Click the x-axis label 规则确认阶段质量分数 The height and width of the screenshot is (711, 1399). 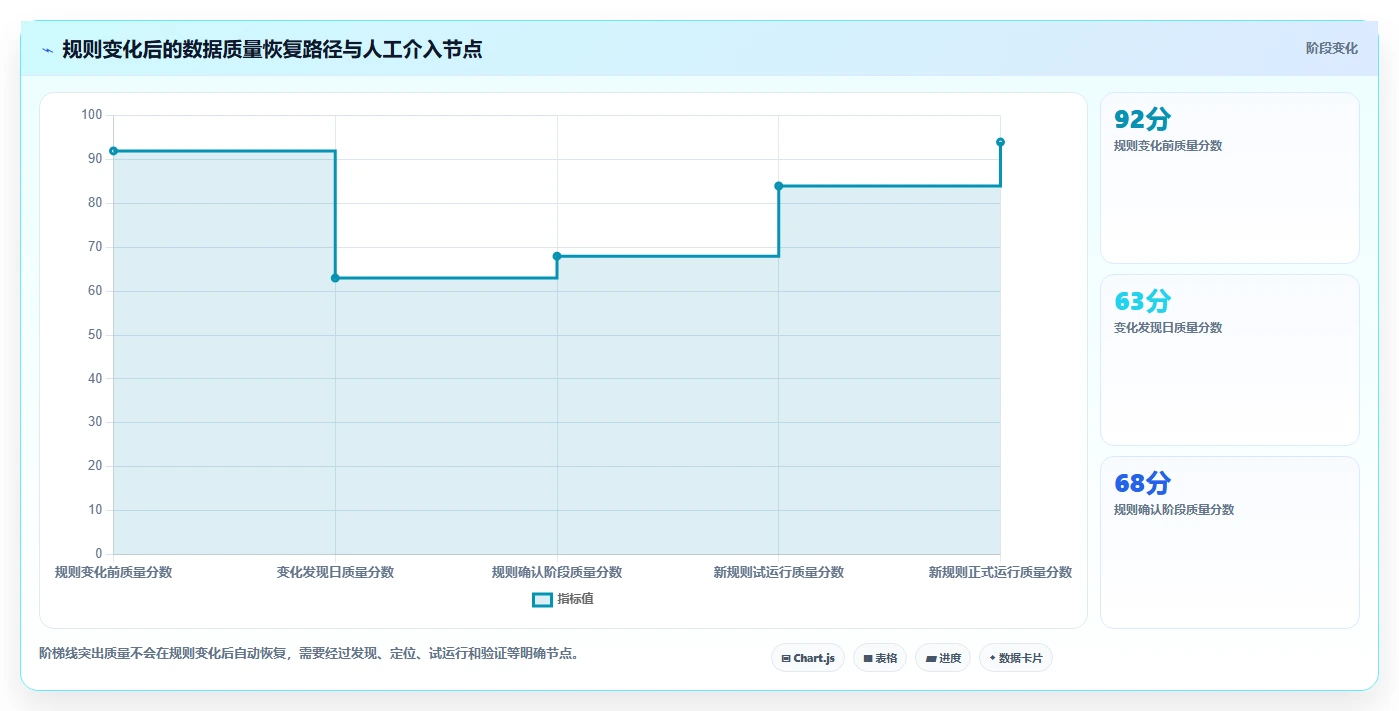click(x=557, y=573)
